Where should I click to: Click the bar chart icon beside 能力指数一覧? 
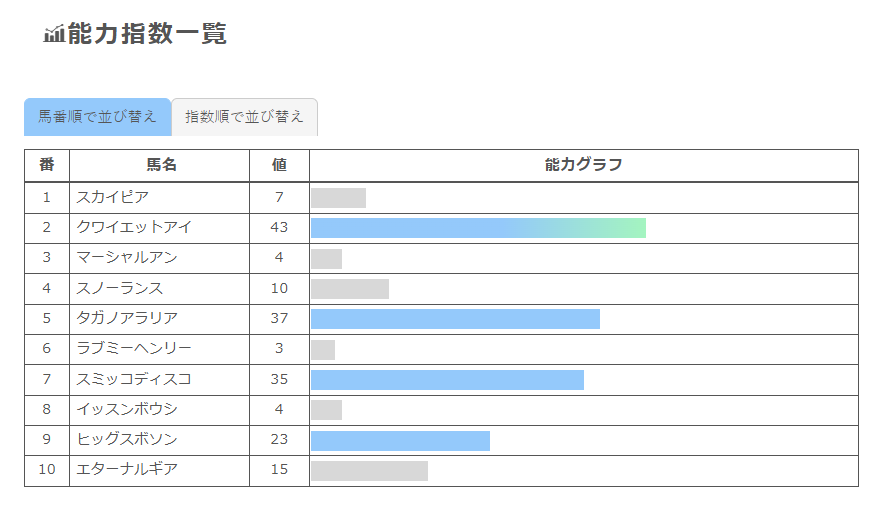click(54, 34)
